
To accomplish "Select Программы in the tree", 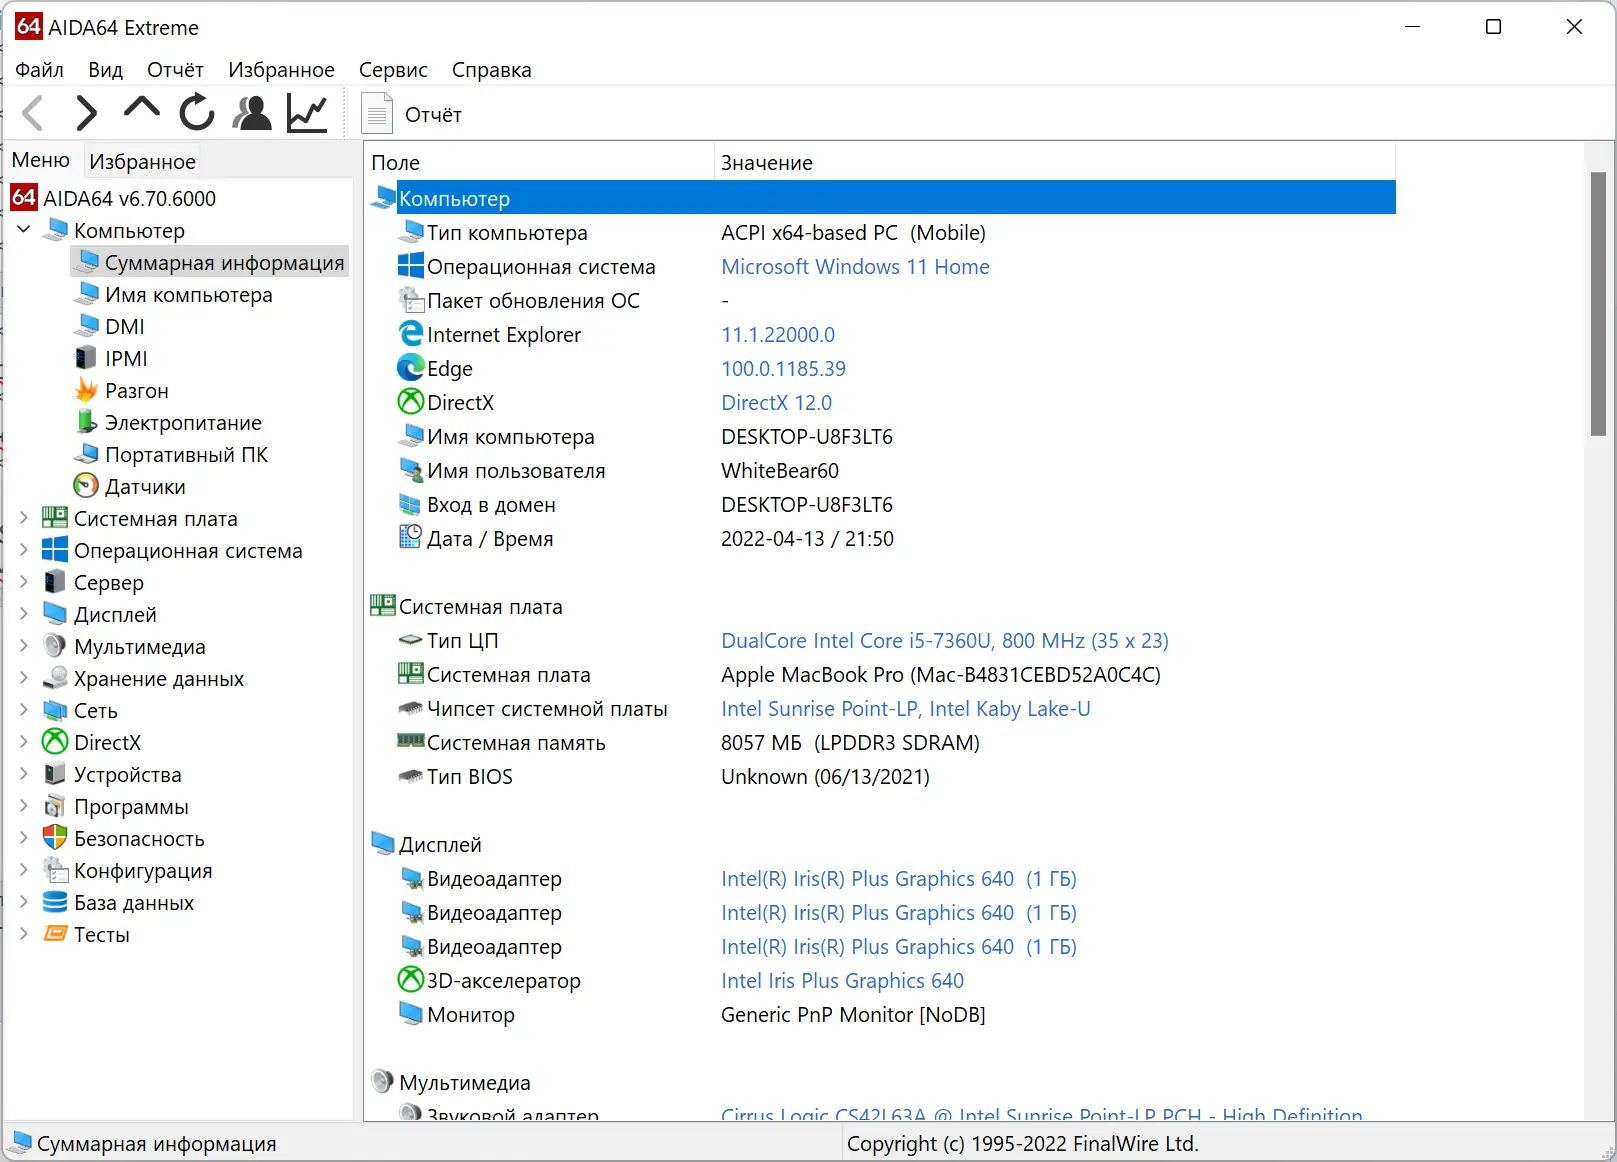I will 131,806.
